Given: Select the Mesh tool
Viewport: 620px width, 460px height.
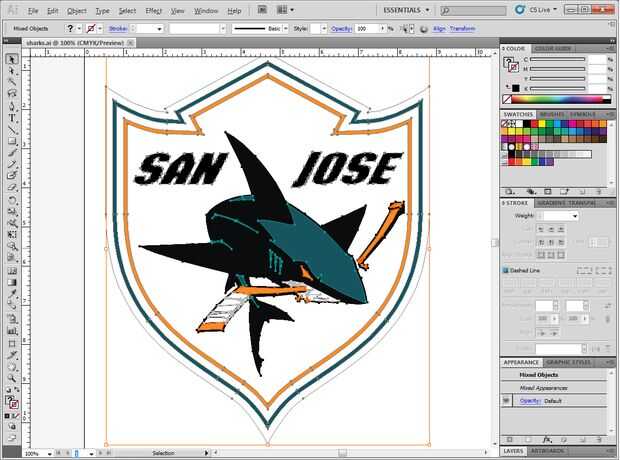Looking at the screenshot, I should (12, 271).
